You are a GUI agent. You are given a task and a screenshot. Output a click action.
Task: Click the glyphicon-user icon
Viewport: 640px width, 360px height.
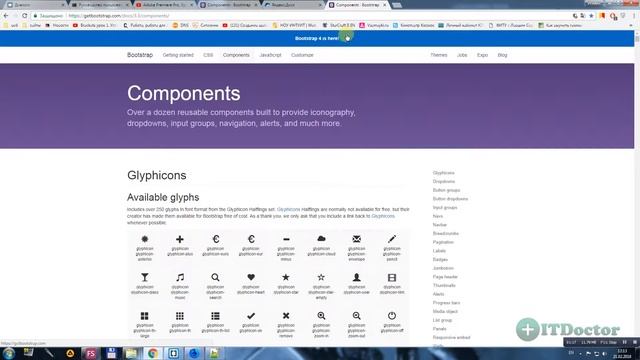pos(356,278)
